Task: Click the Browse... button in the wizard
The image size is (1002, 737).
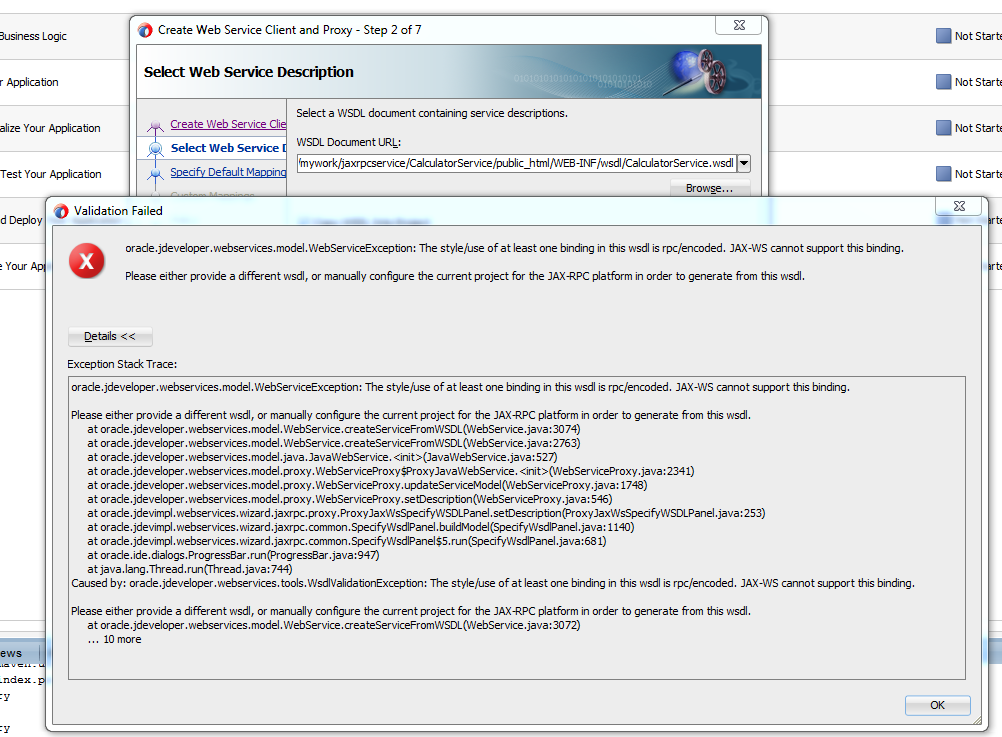Action: 709,188
